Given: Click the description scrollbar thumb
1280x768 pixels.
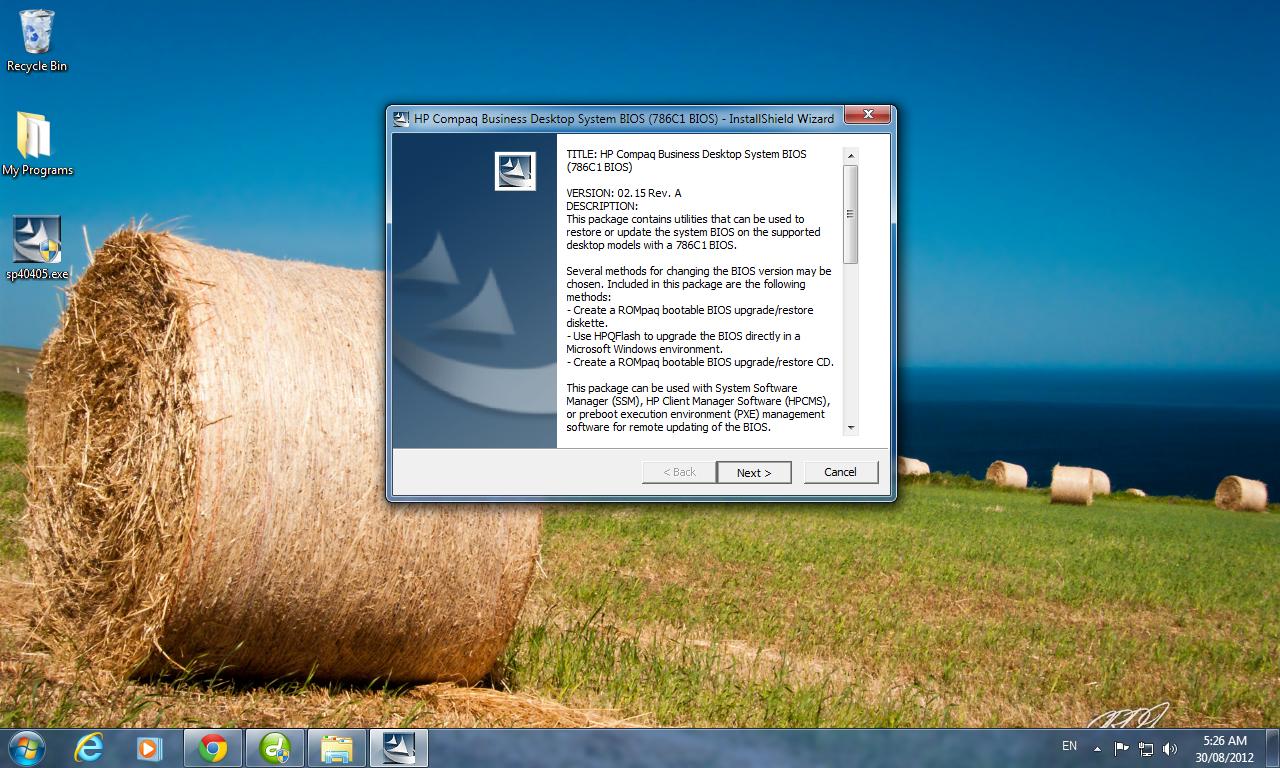Looking at the screenshot, I should pos(851,214).
